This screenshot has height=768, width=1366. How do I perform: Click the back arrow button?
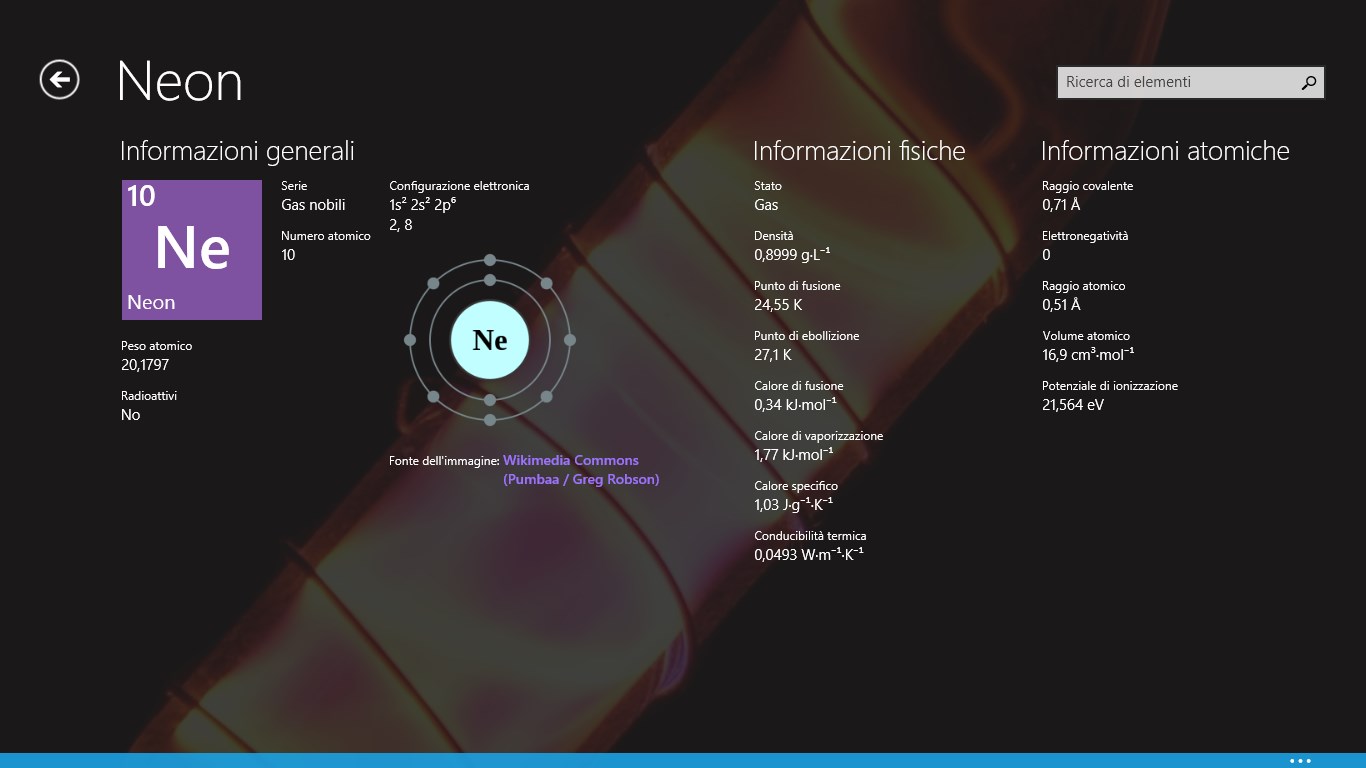59,80
